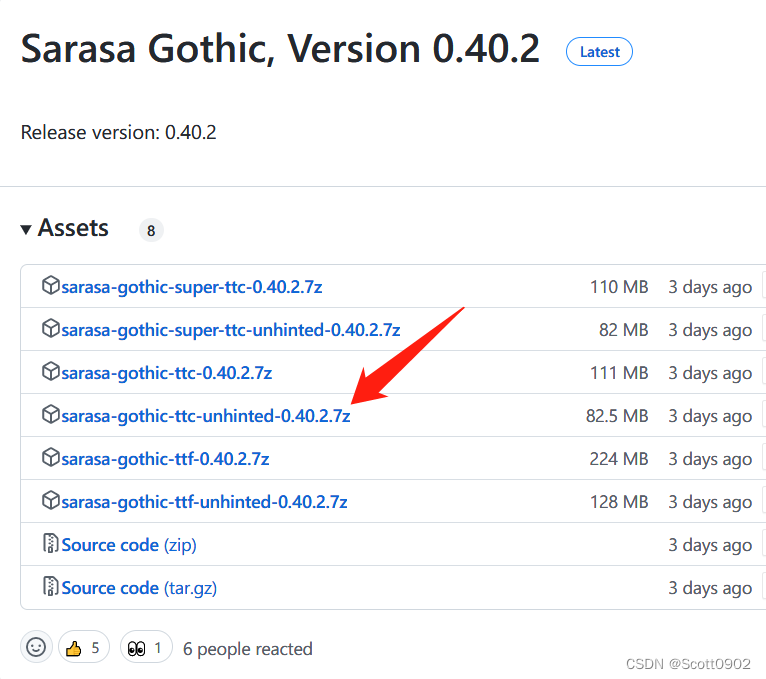
Task: Collapse the Assets section triangle
Action: [26, 229]
